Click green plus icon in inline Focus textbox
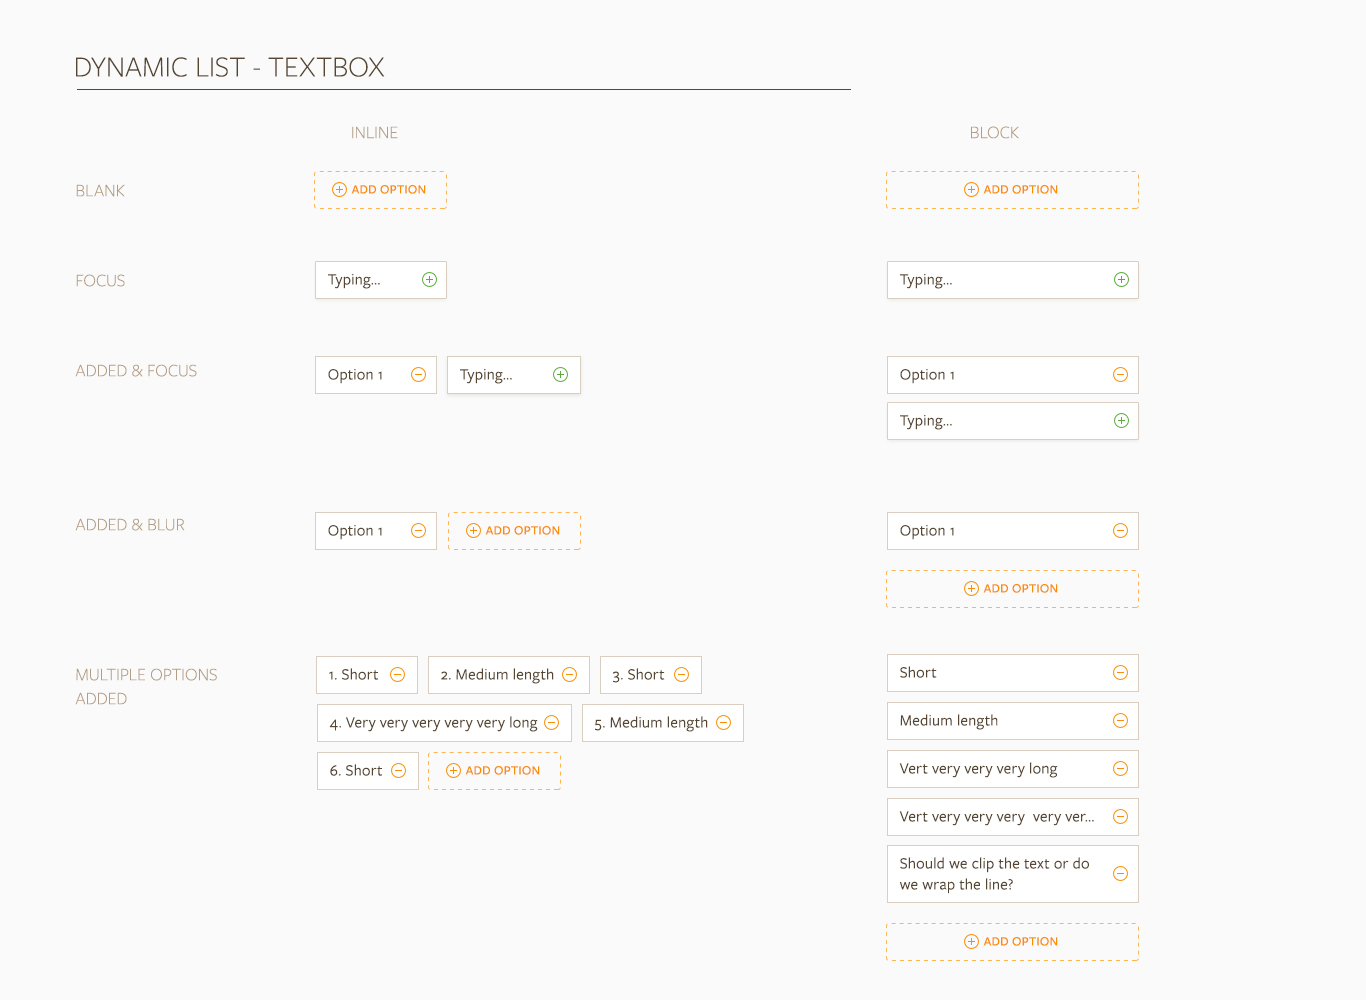The image size is (1366, 1000). (429, 280)
